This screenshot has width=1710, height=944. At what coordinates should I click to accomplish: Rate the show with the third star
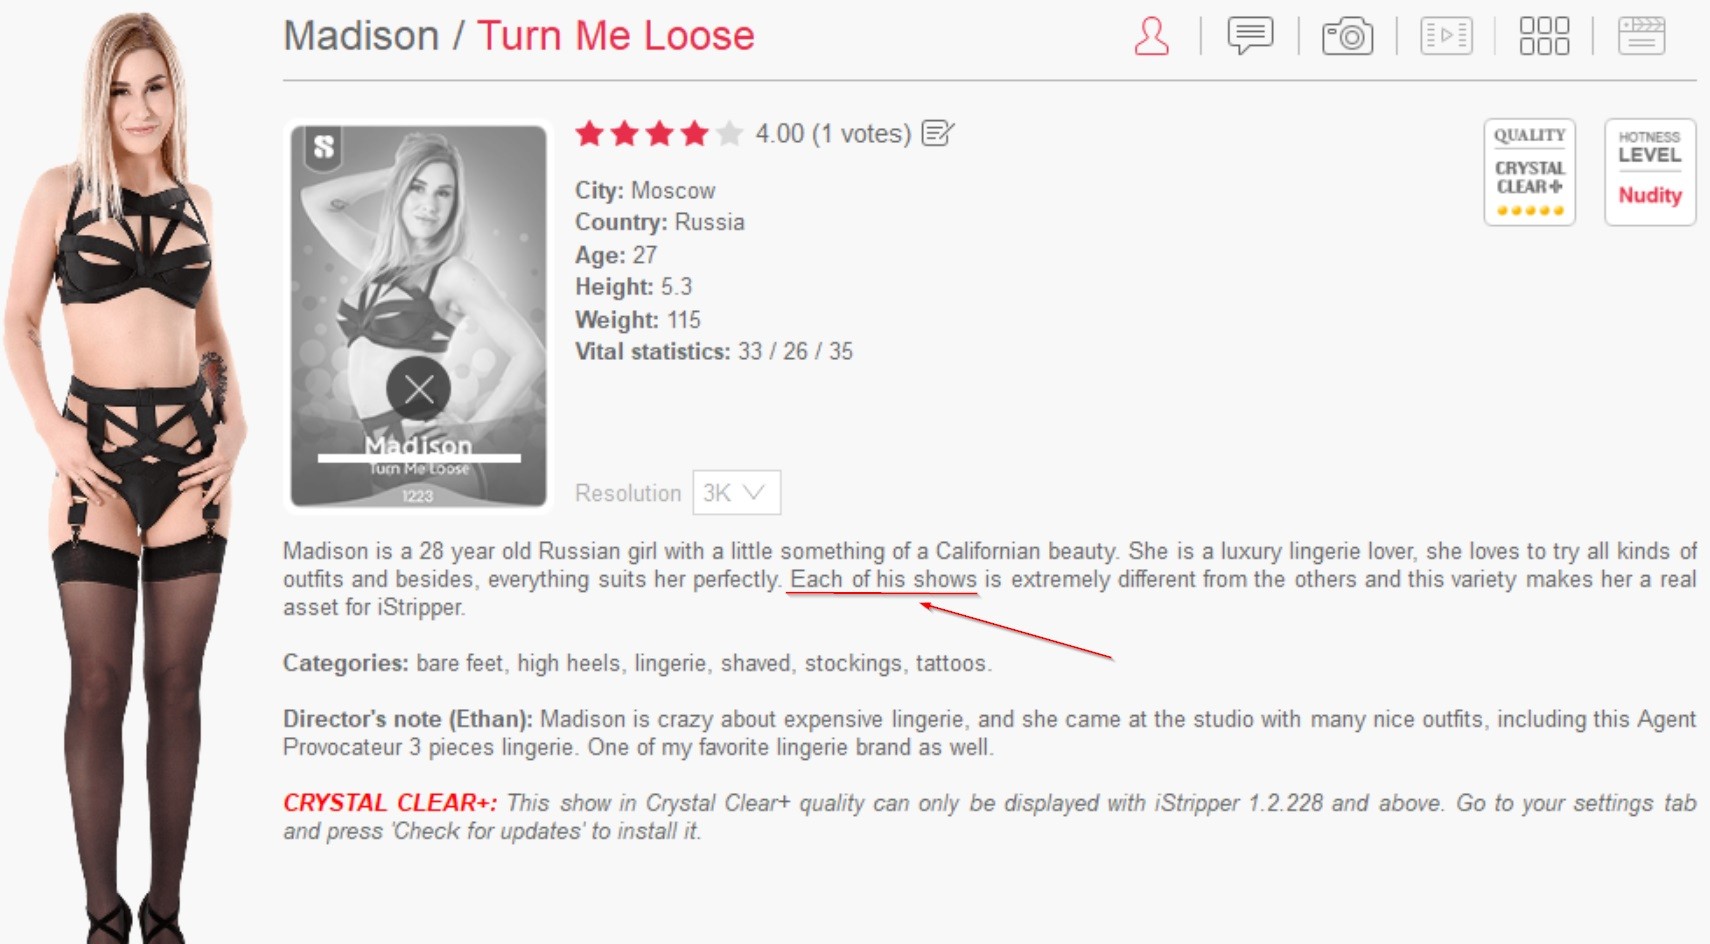[660, 133]
